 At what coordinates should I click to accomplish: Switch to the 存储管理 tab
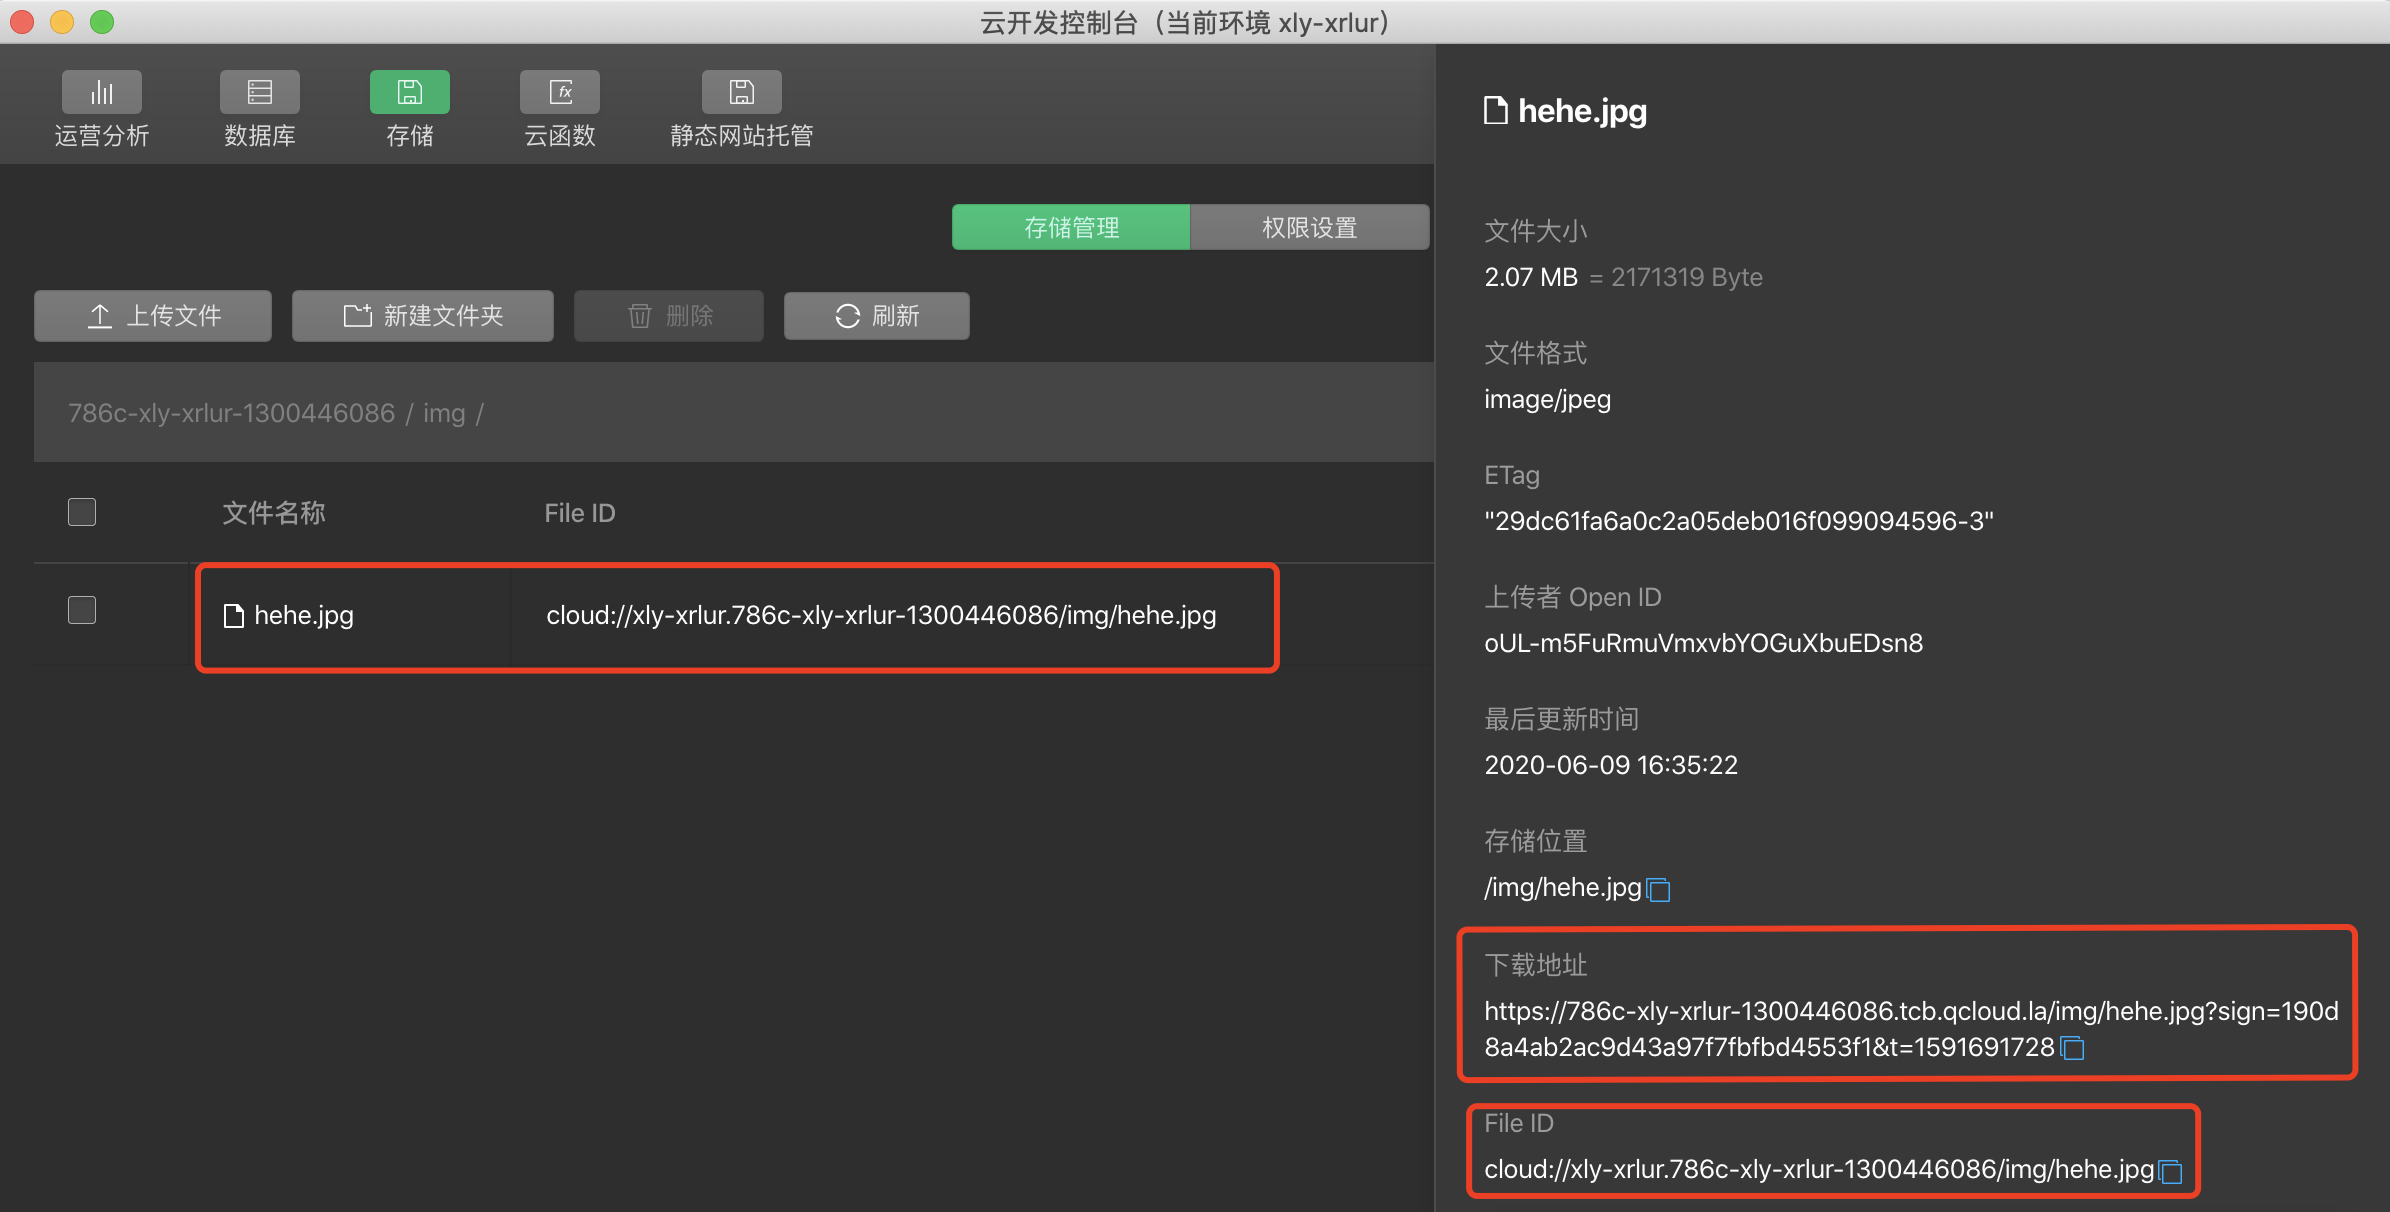pyautogui.click(x=1070, y=227)
